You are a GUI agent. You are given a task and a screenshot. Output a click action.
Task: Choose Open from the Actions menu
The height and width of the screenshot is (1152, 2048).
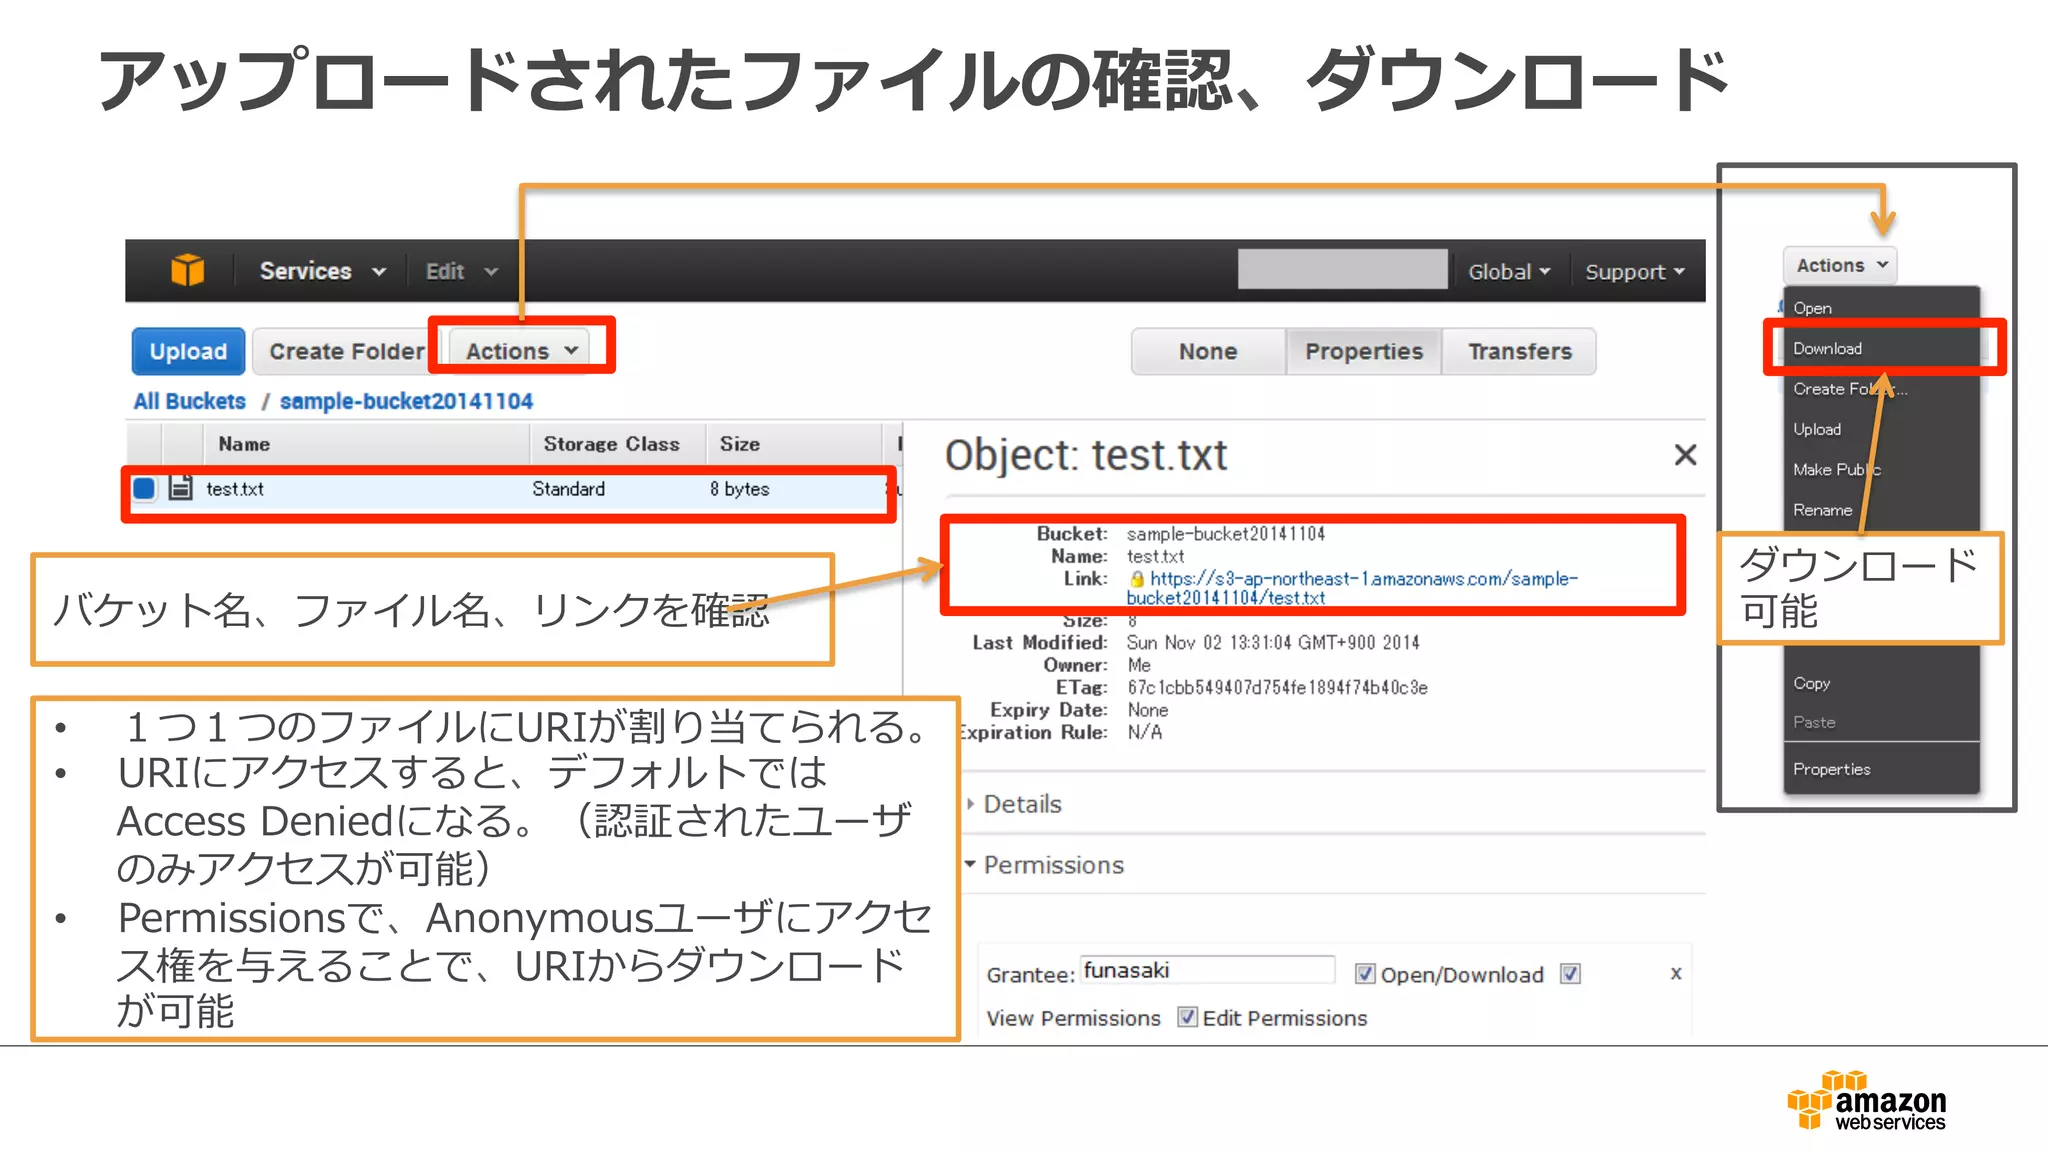(1881, 308)
